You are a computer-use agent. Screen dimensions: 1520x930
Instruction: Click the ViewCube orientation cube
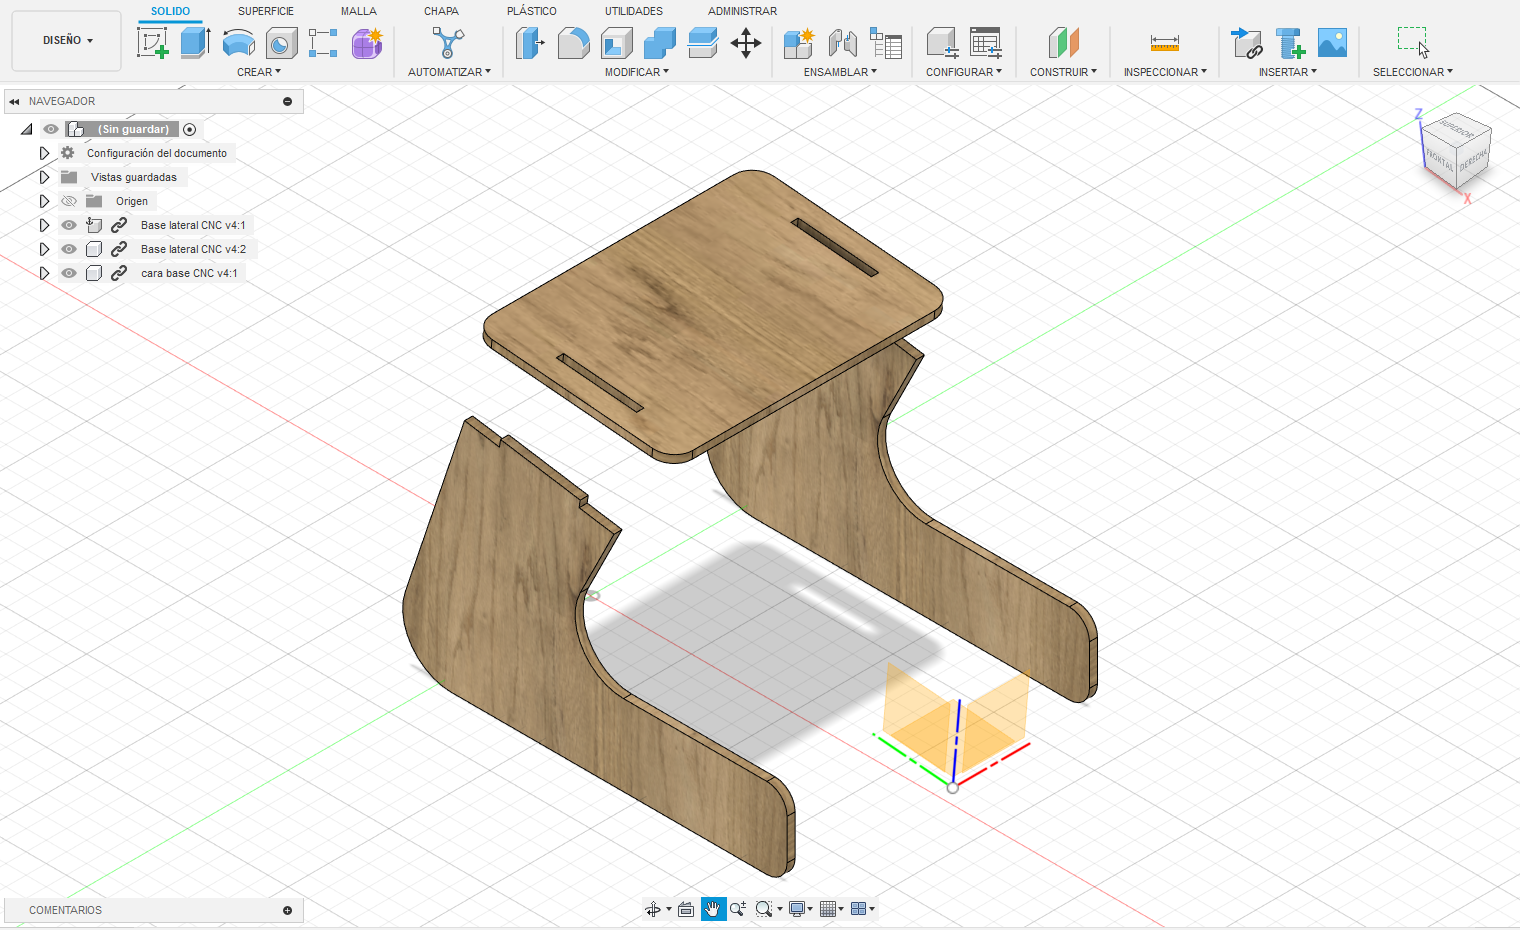click(1457, 148)
